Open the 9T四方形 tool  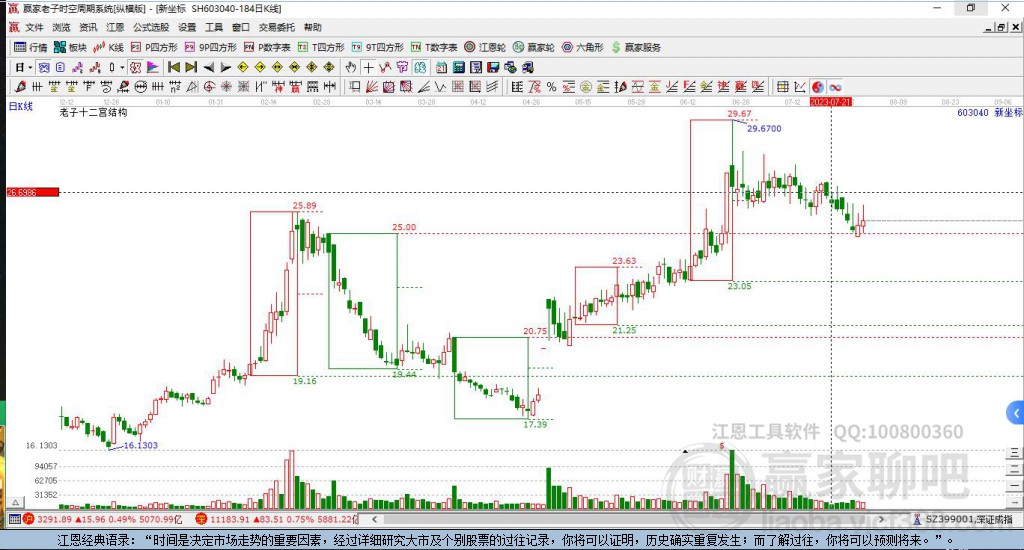[377, 47]
